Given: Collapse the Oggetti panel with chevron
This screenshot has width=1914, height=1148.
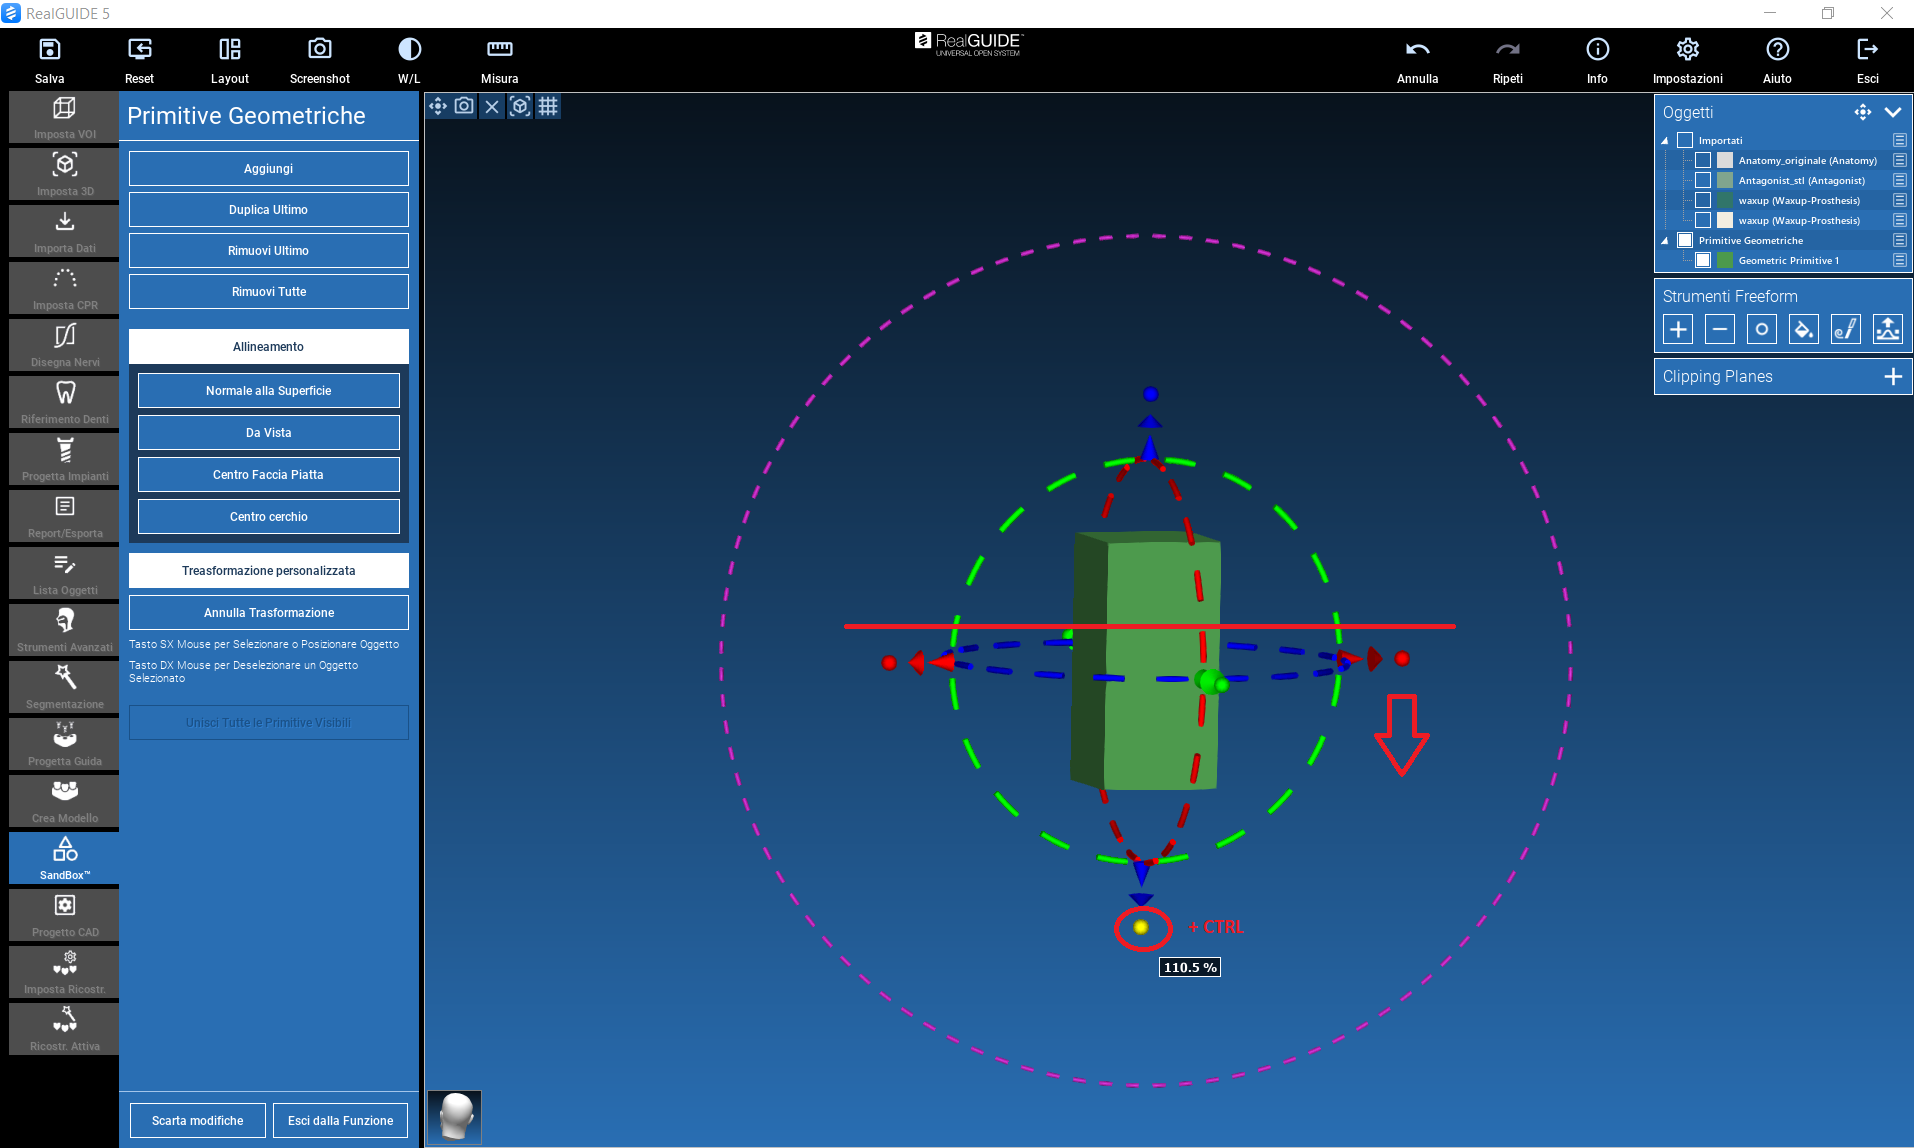Looking at the screenshot, I should point(1893,112).
